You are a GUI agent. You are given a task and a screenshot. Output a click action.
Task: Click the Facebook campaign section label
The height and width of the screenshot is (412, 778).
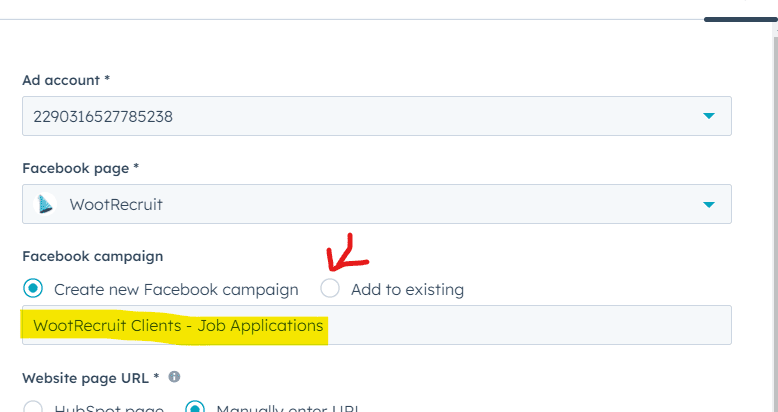[92, 256]
